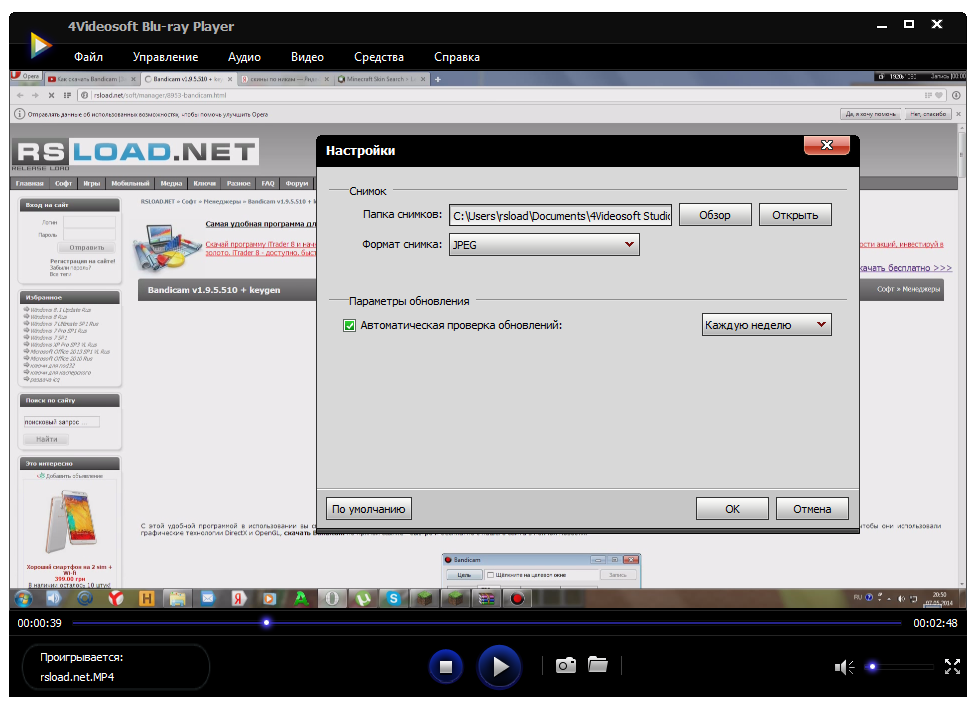Click the red record icon in the video taskbar
Image resolution: width=978 pixels, height=714 pixels.
pyautogui.click(x=517, y=599)
